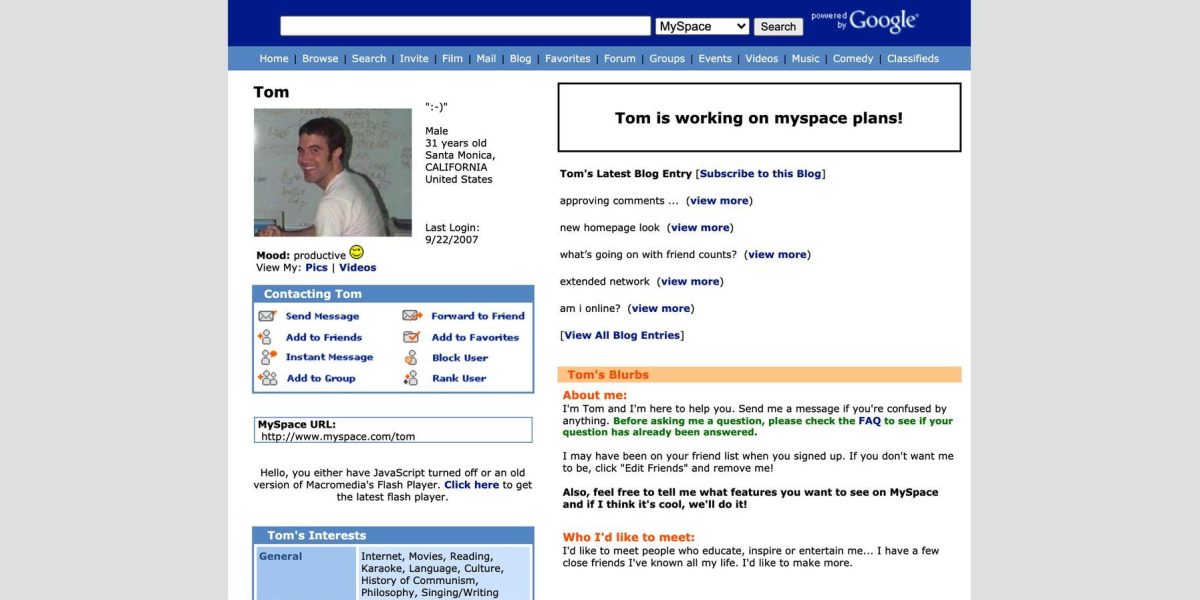
Task: Click the Send Message envelope icon
Action: (x=266, y=315)
